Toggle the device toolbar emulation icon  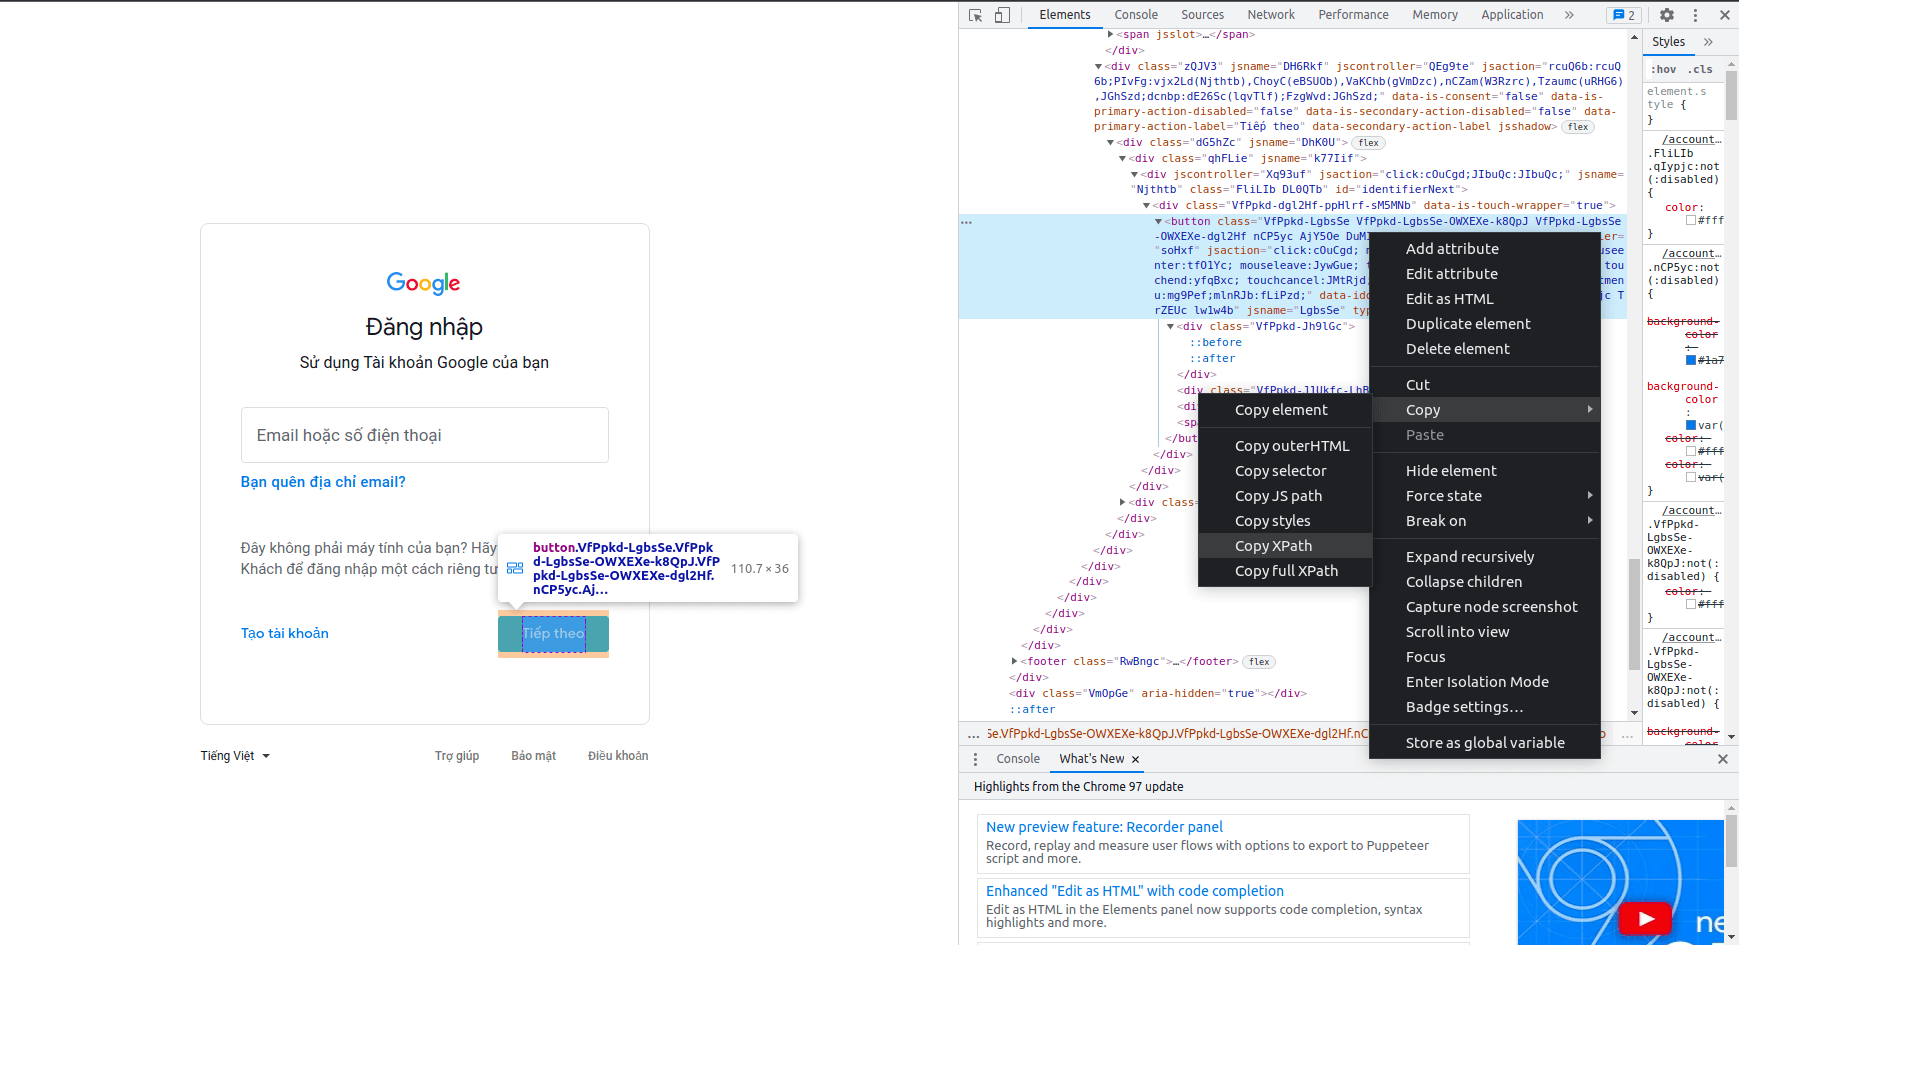pos(1002,15)
